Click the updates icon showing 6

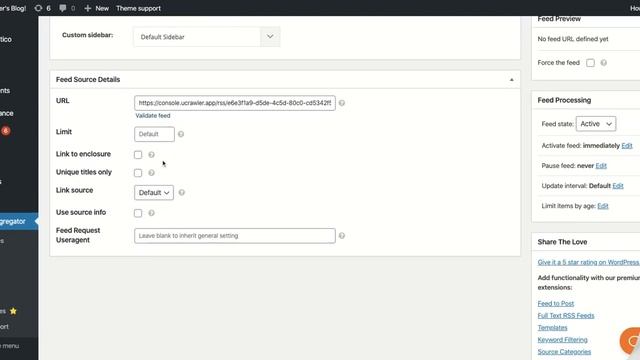click(38, 8)
